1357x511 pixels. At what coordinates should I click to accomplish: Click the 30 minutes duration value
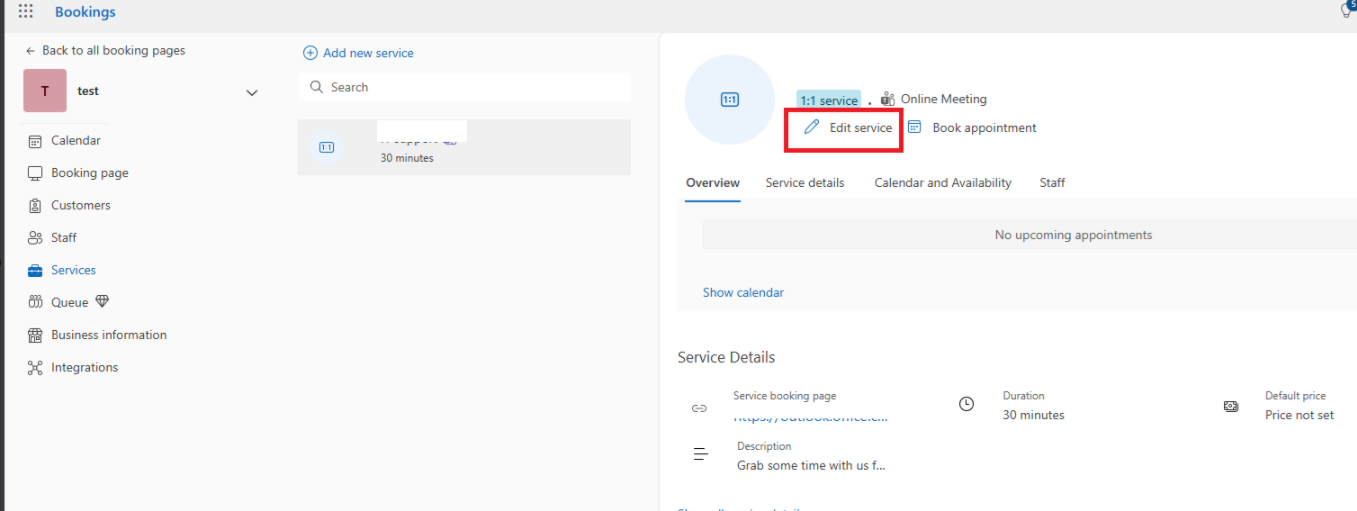[x=1034, y=415]
